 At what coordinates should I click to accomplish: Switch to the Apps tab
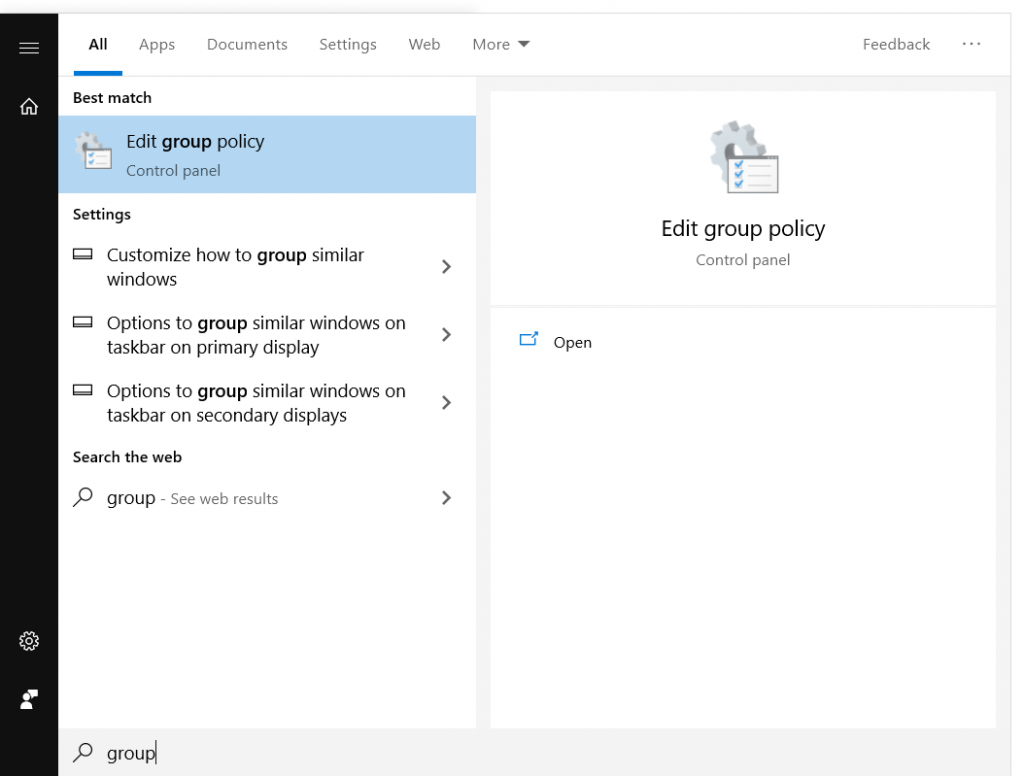tap(157, 44)
